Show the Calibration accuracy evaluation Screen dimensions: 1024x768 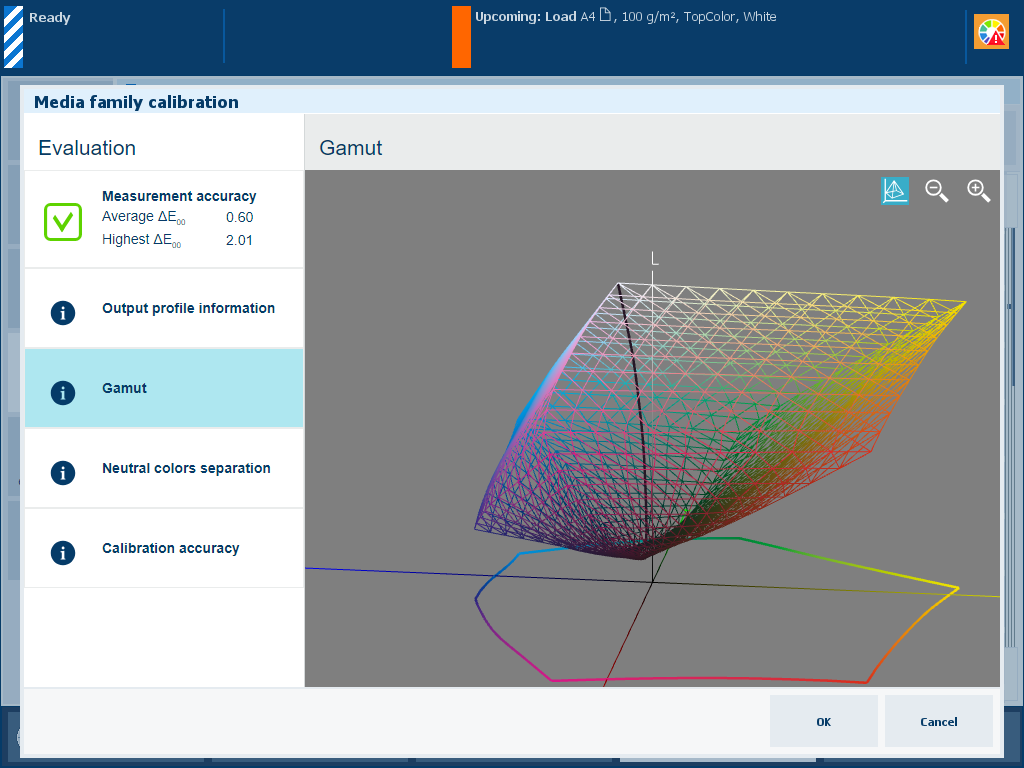(x=171, y=549)
